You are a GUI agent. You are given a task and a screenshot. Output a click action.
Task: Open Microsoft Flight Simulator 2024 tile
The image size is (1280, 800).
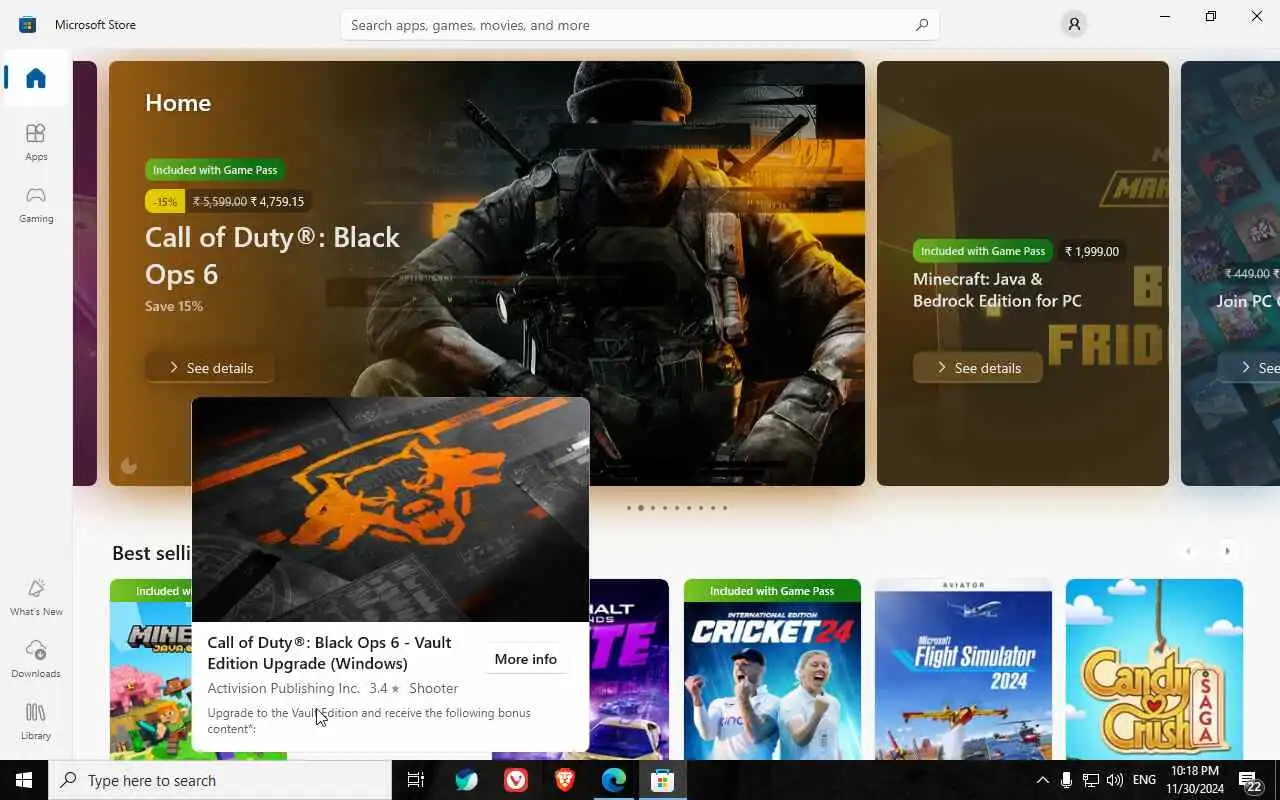click(x=963, y=669)
